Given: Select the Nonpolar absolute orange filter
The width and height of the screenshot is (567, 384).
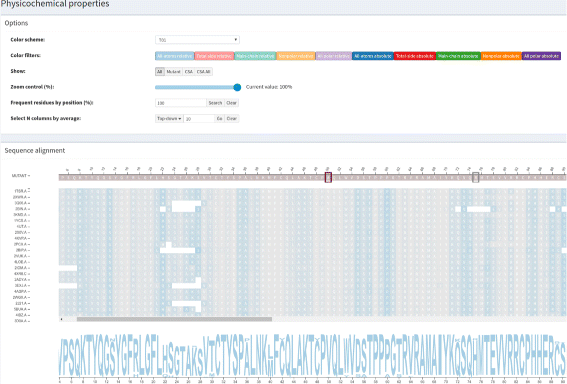Looking at the screenshot, I should [x=501, y=56].
